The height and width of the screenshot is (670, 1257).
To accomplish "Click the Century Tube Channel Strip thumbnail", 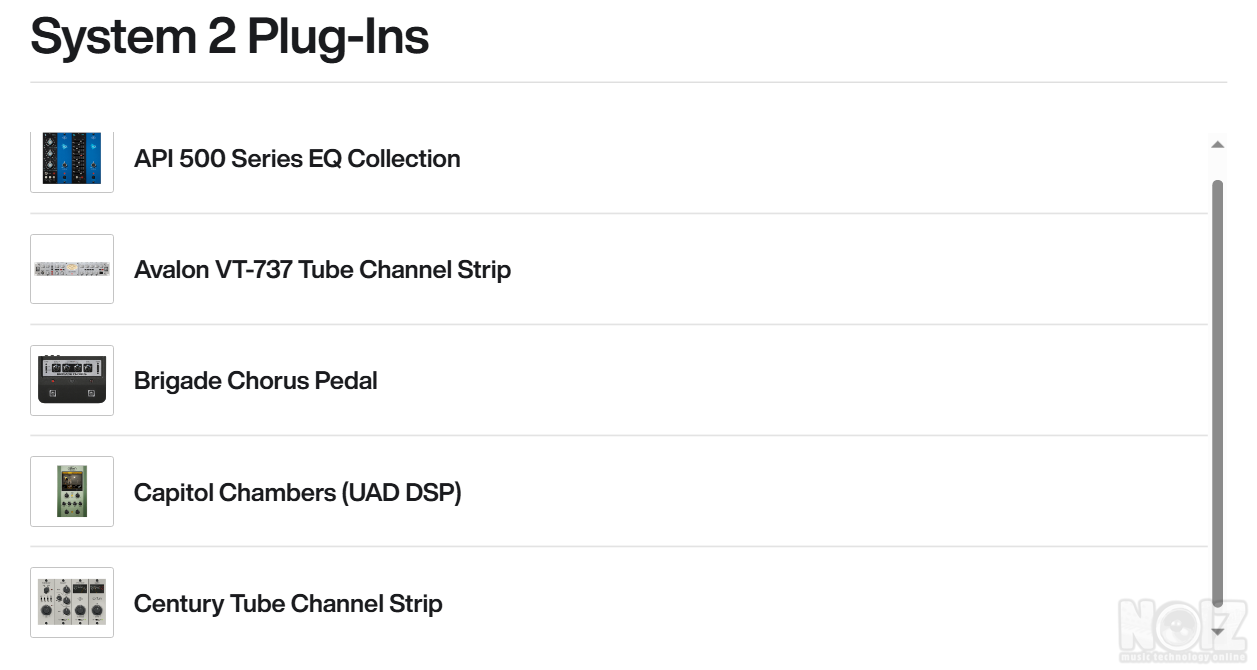I will tap(72, 602).
